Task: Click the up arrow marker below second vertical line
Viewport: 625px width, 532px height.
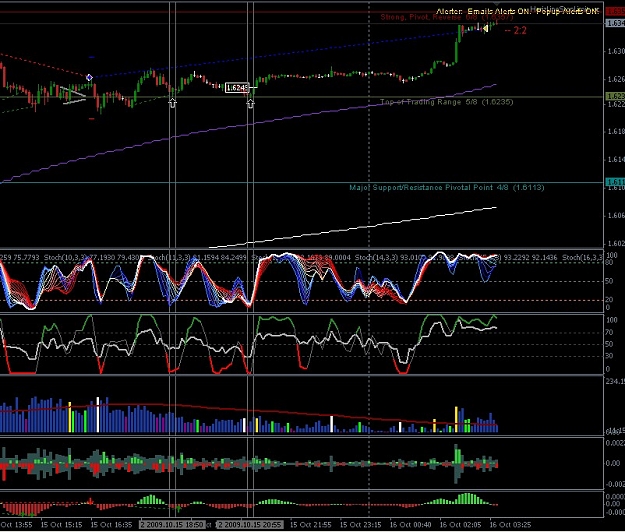Action: pos(250,103)
